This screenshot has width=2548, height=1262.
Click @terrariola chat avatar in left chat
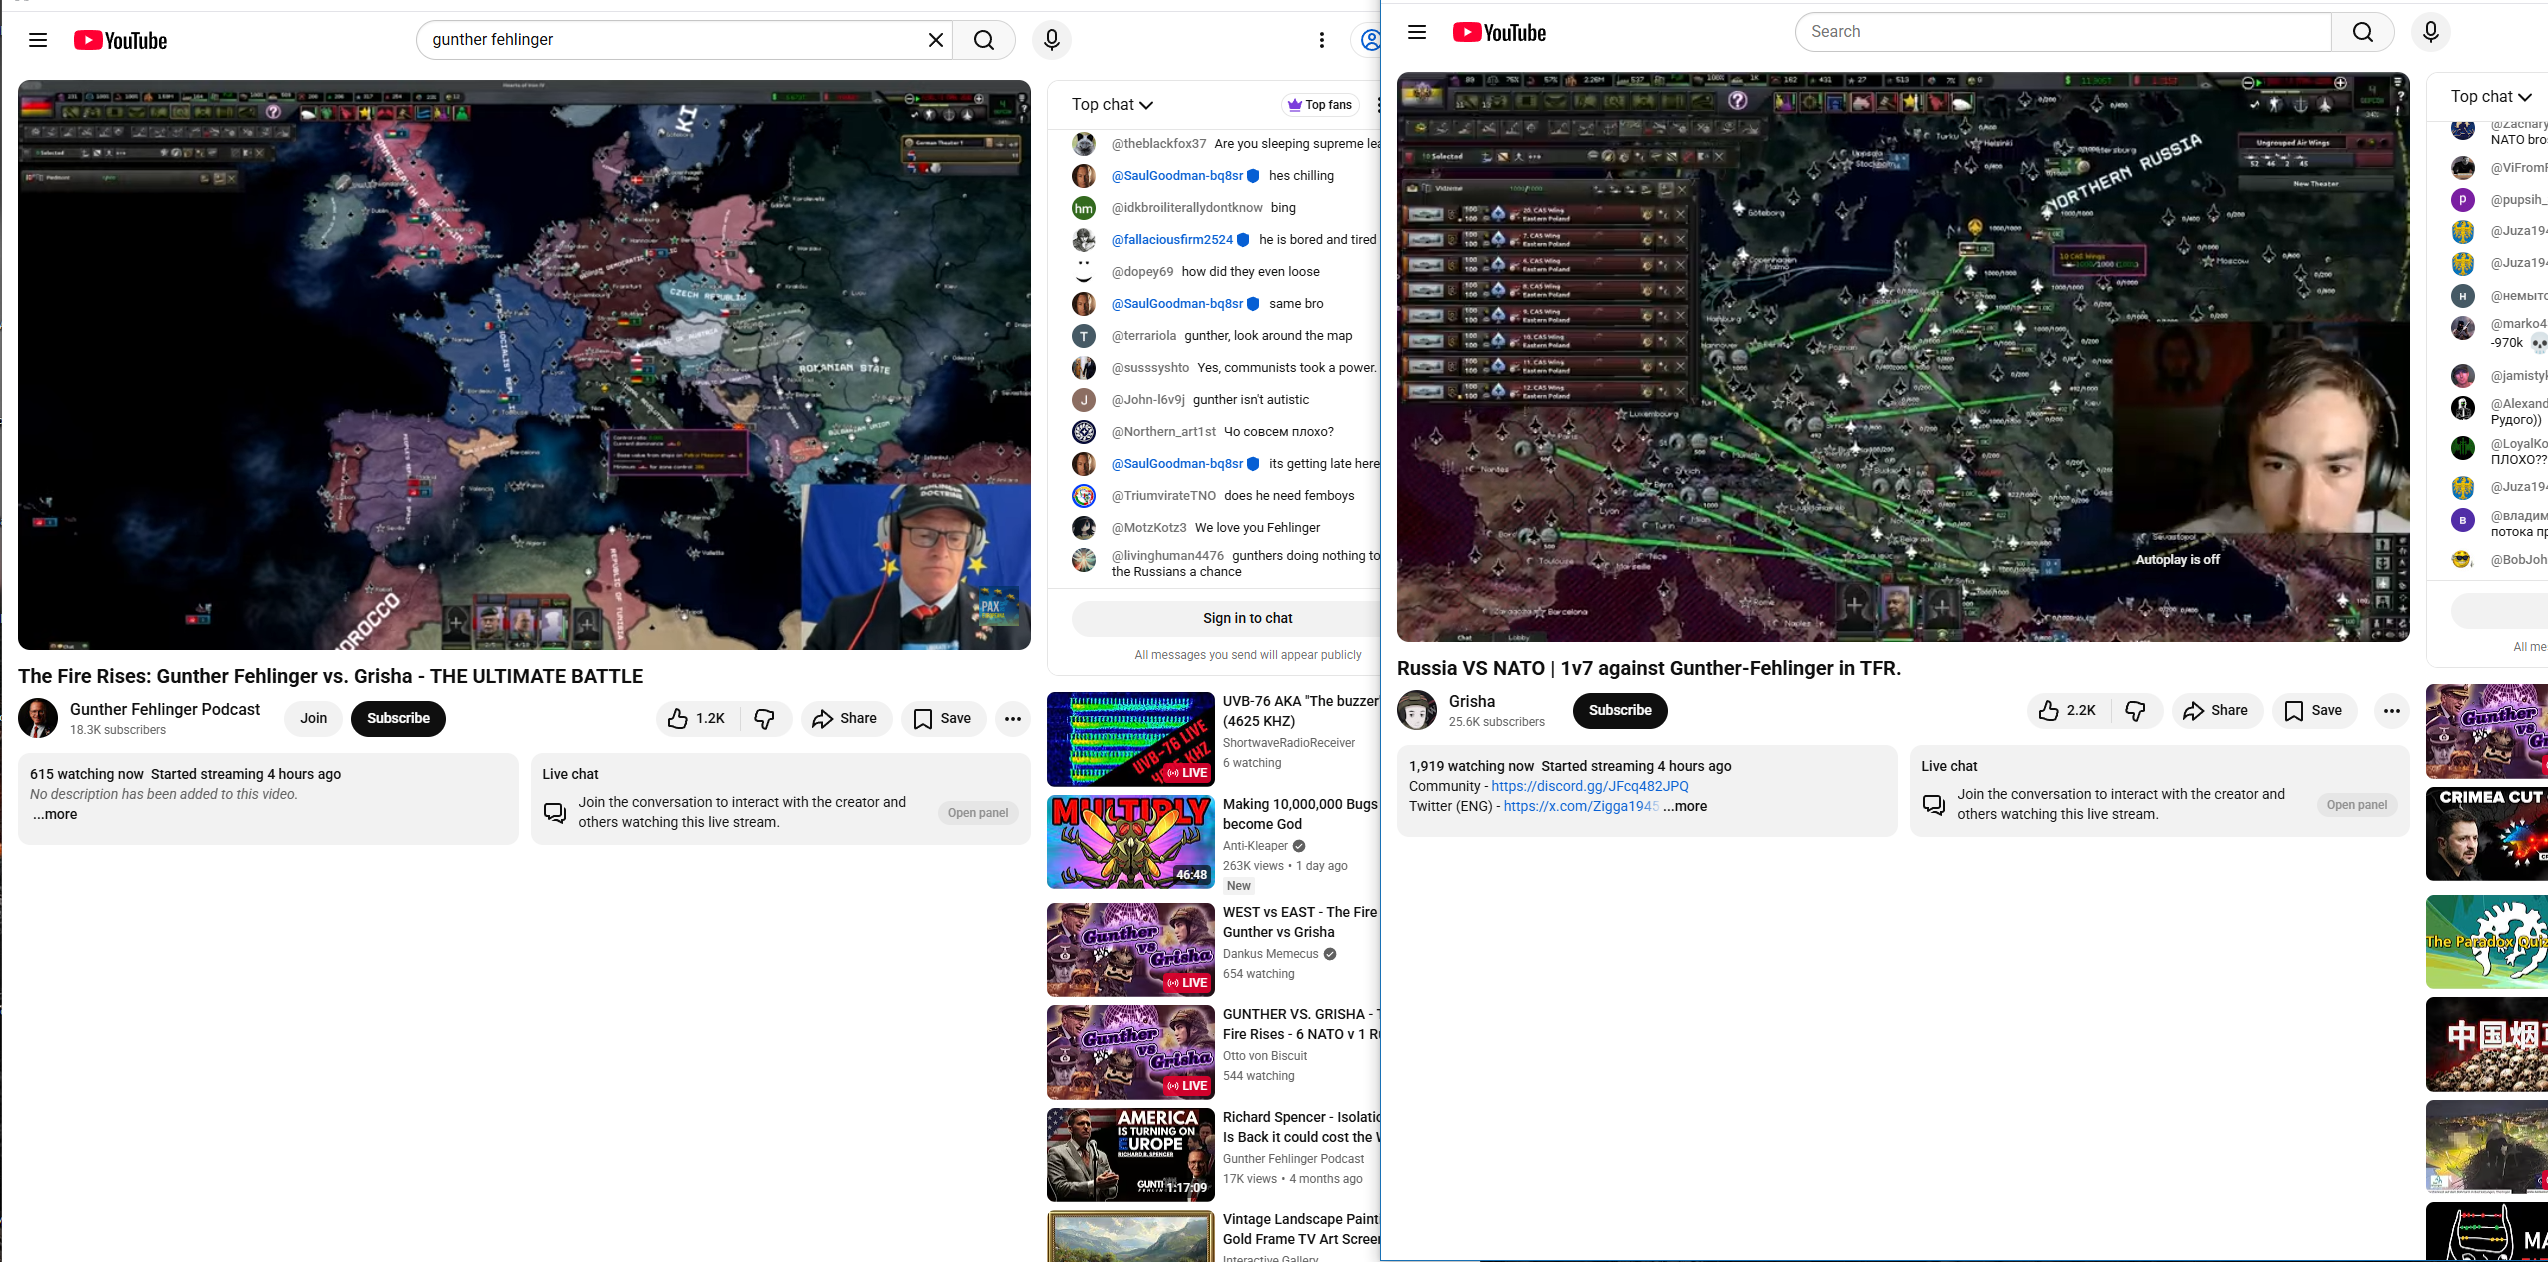1084,336
